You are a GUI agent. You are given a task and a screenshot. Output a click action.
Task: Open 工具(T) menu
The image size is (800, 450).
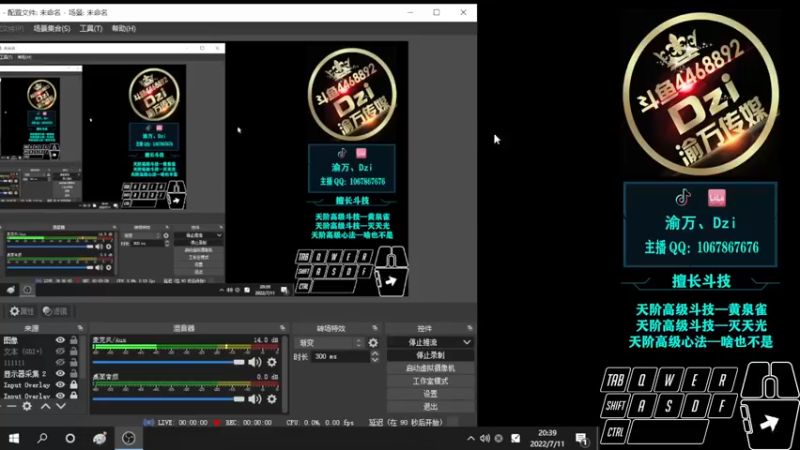click(91, 29)
